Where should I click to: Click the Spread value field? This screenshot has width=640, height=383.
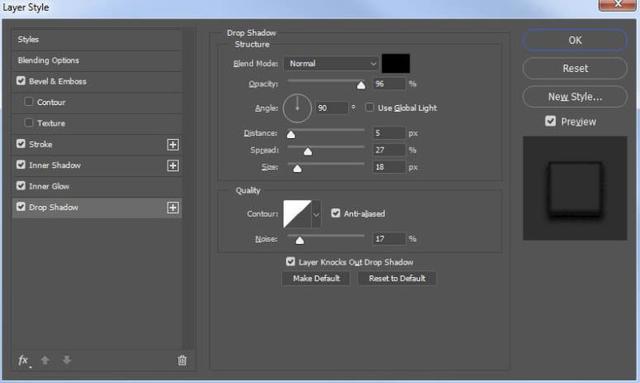coord(389,150)
